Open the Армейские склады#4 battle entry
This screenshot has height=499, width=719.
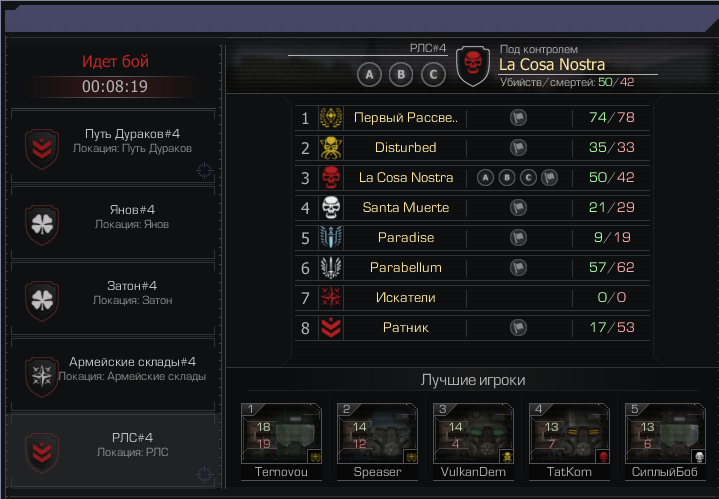(113, 375)
